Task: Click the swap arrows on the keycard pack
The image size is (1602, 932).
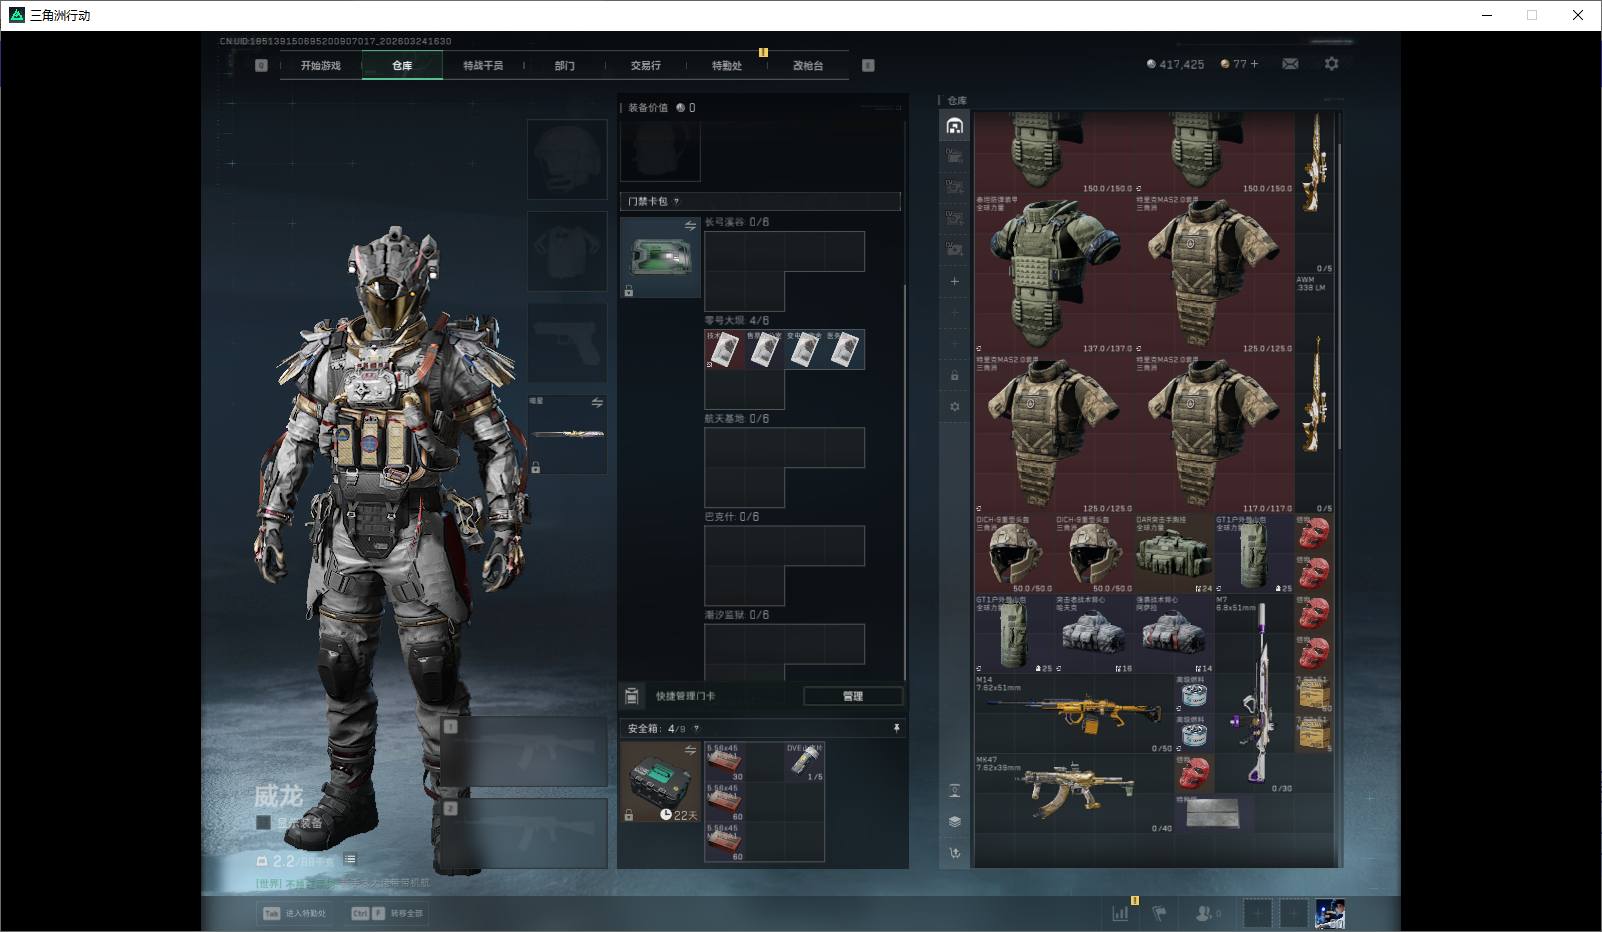Action: (690, 226)
